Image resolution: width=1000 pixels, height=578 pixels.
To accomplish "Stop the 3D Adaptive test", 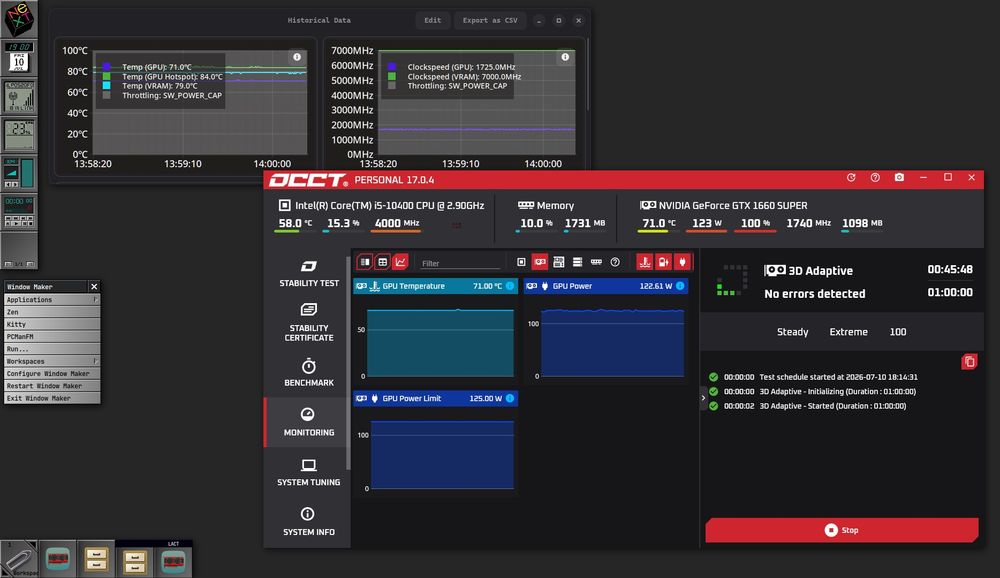I will [841, 530].
